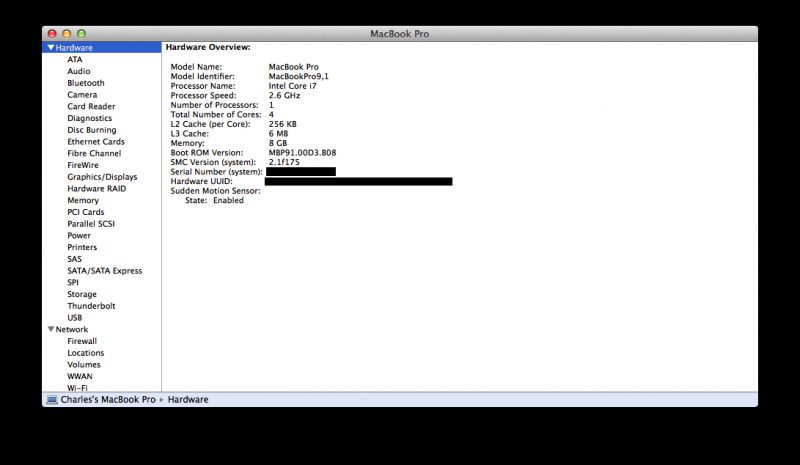Click the Intel Core i7 processor value

coord(292,86)
